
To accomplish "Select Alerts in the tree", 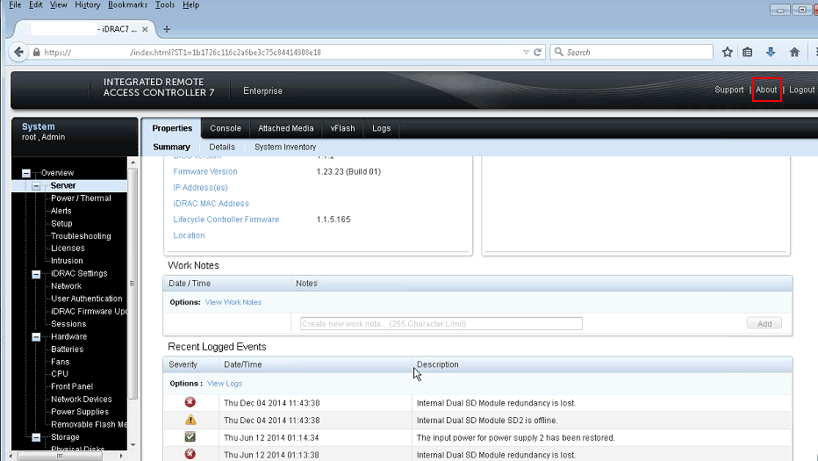I will click(61, 211).
